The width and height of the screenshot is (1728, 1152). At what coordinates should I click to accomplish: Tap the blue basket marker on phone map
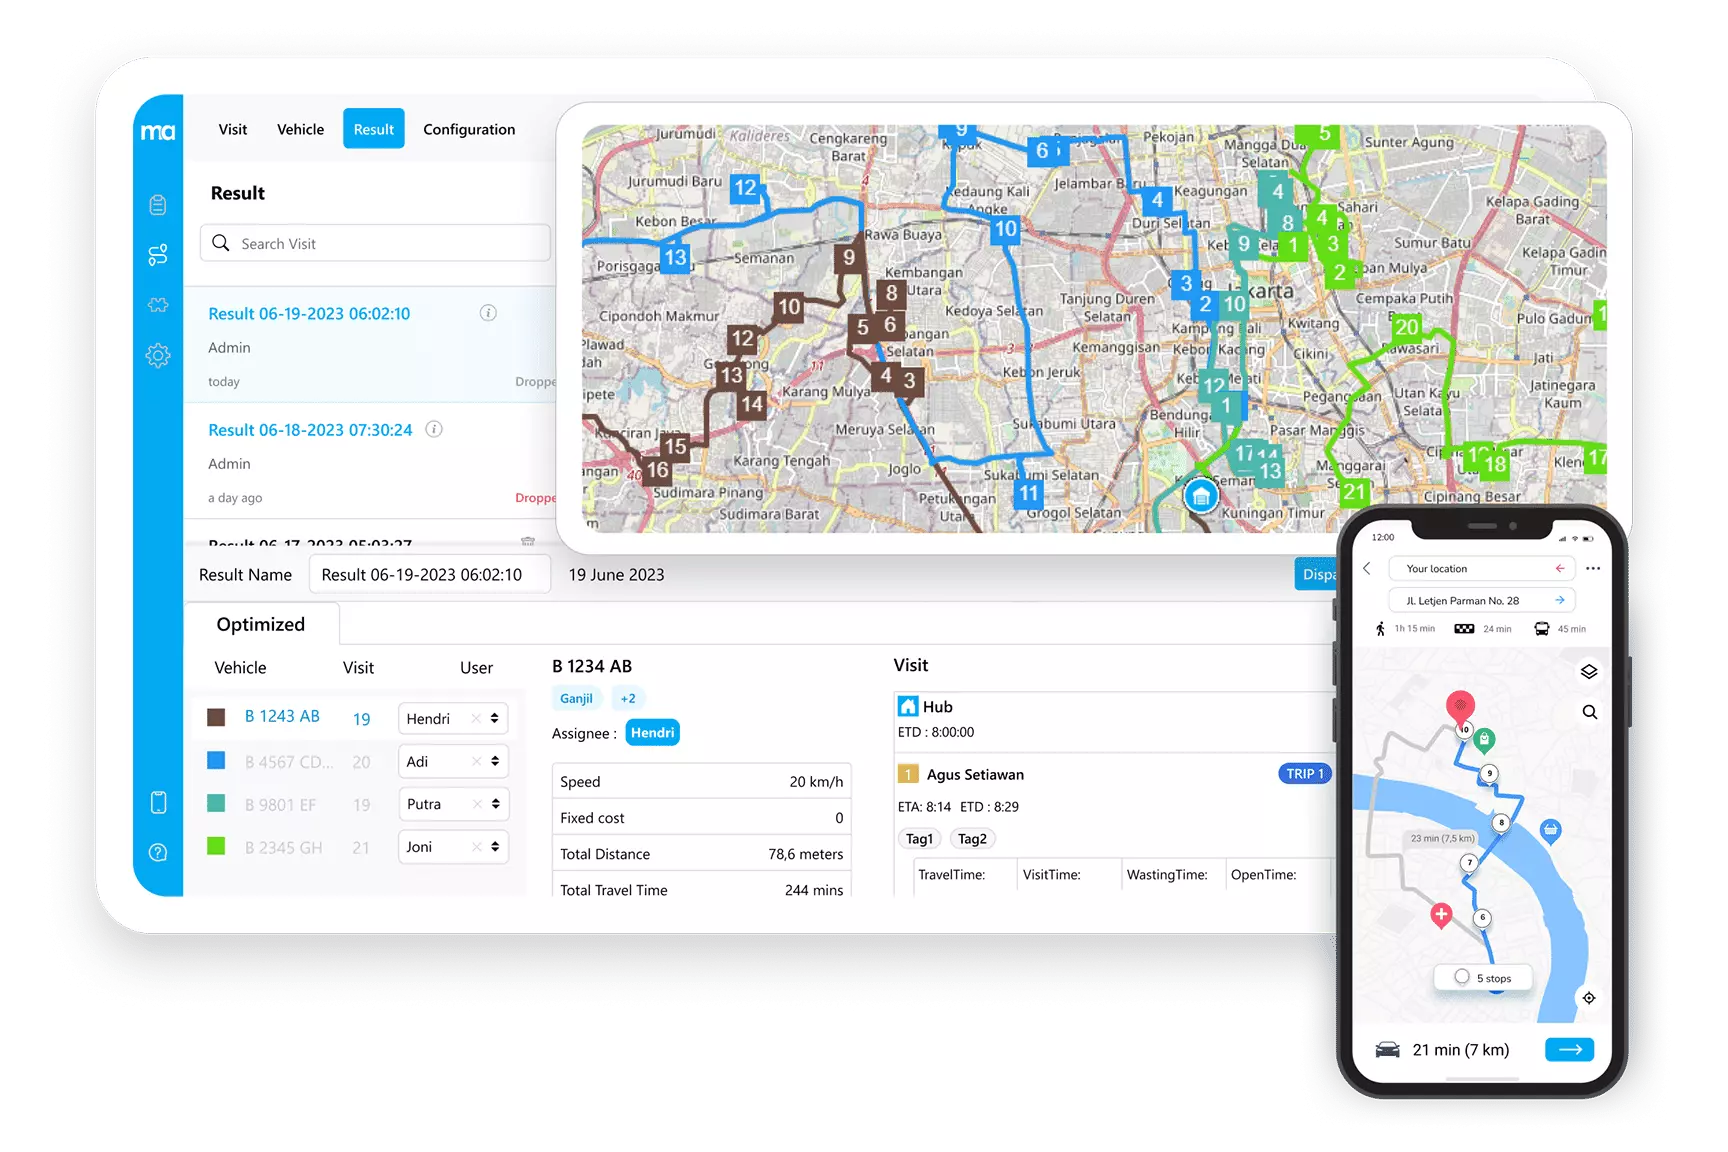[1550, 831]
